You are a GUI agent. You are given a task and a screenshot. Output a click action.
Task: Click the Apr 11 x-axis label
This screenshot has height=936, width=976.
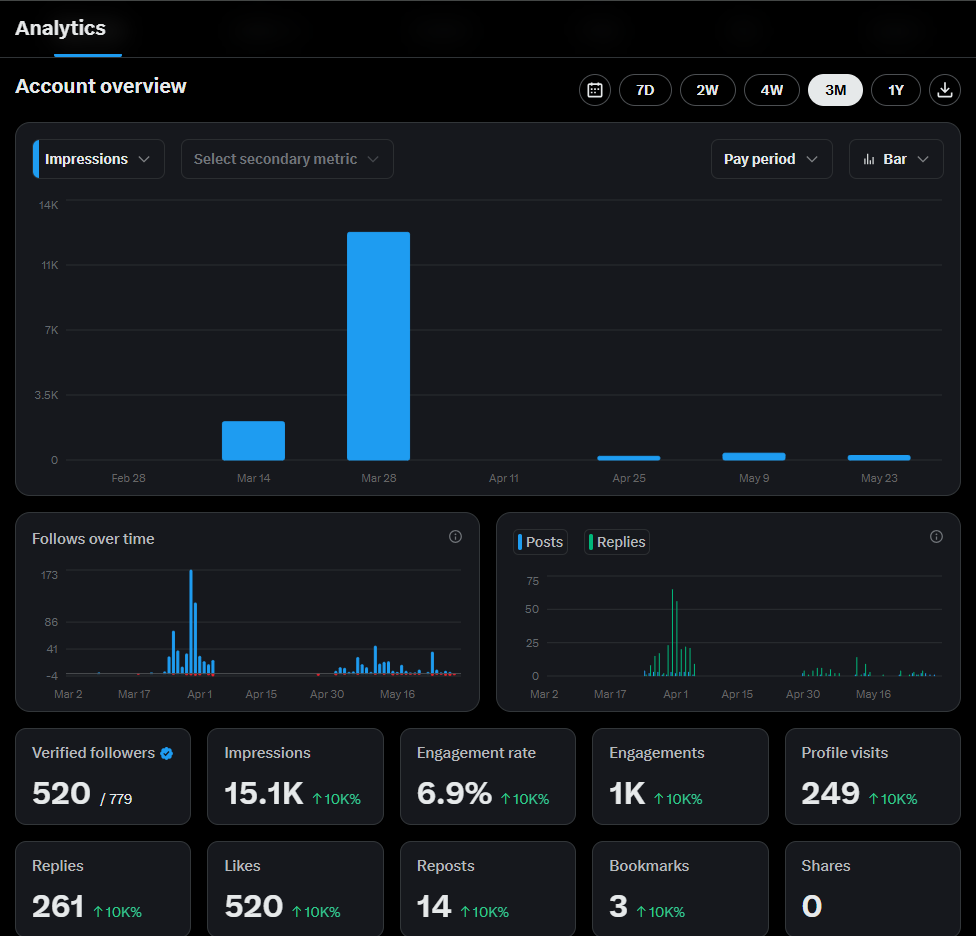(x=504, y=478)
